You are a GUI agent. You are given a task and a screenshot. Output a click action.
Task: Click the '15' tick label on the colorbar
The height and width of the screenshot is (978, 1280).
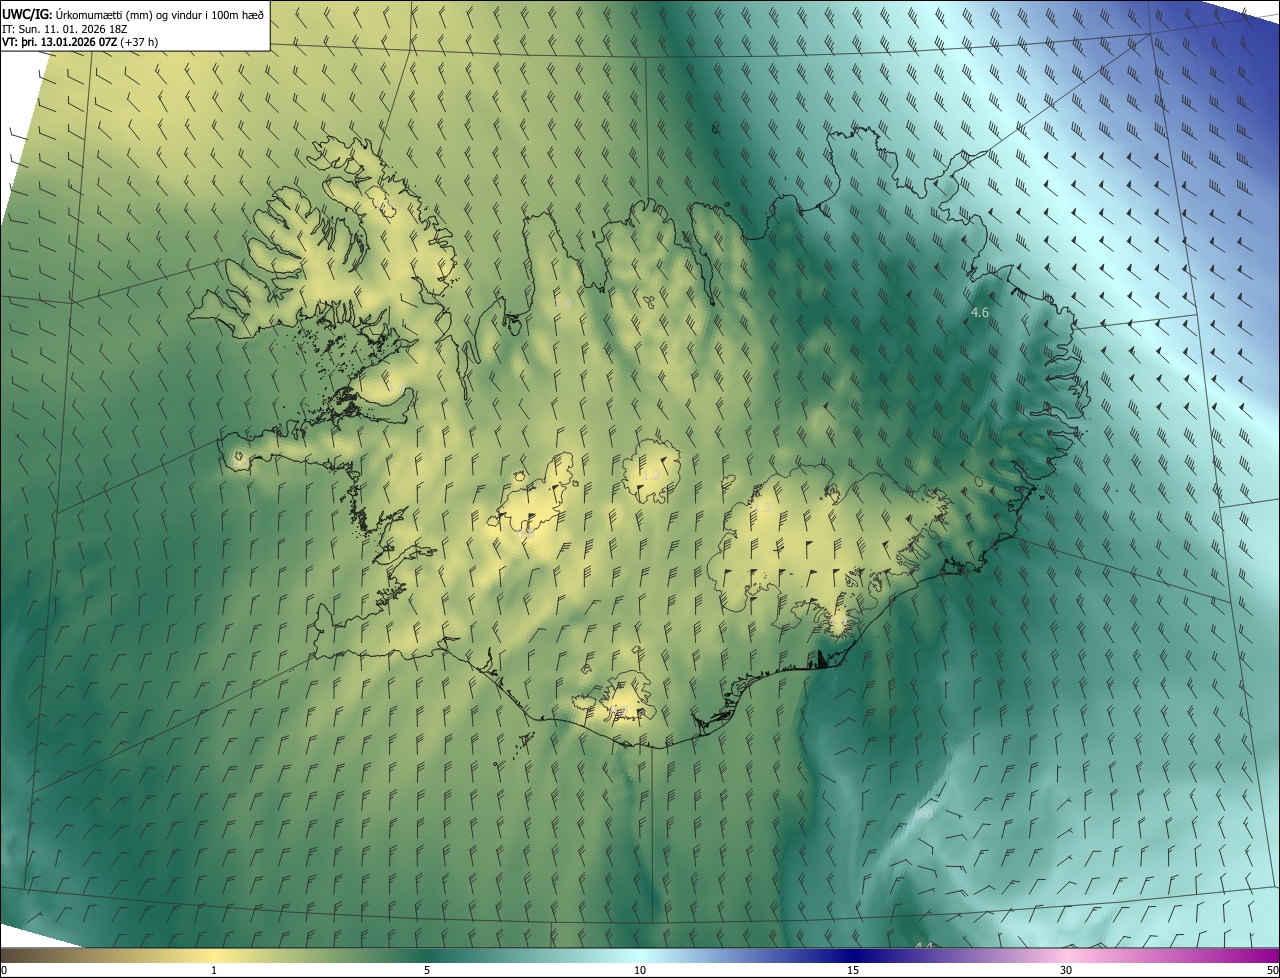(853, 970)
